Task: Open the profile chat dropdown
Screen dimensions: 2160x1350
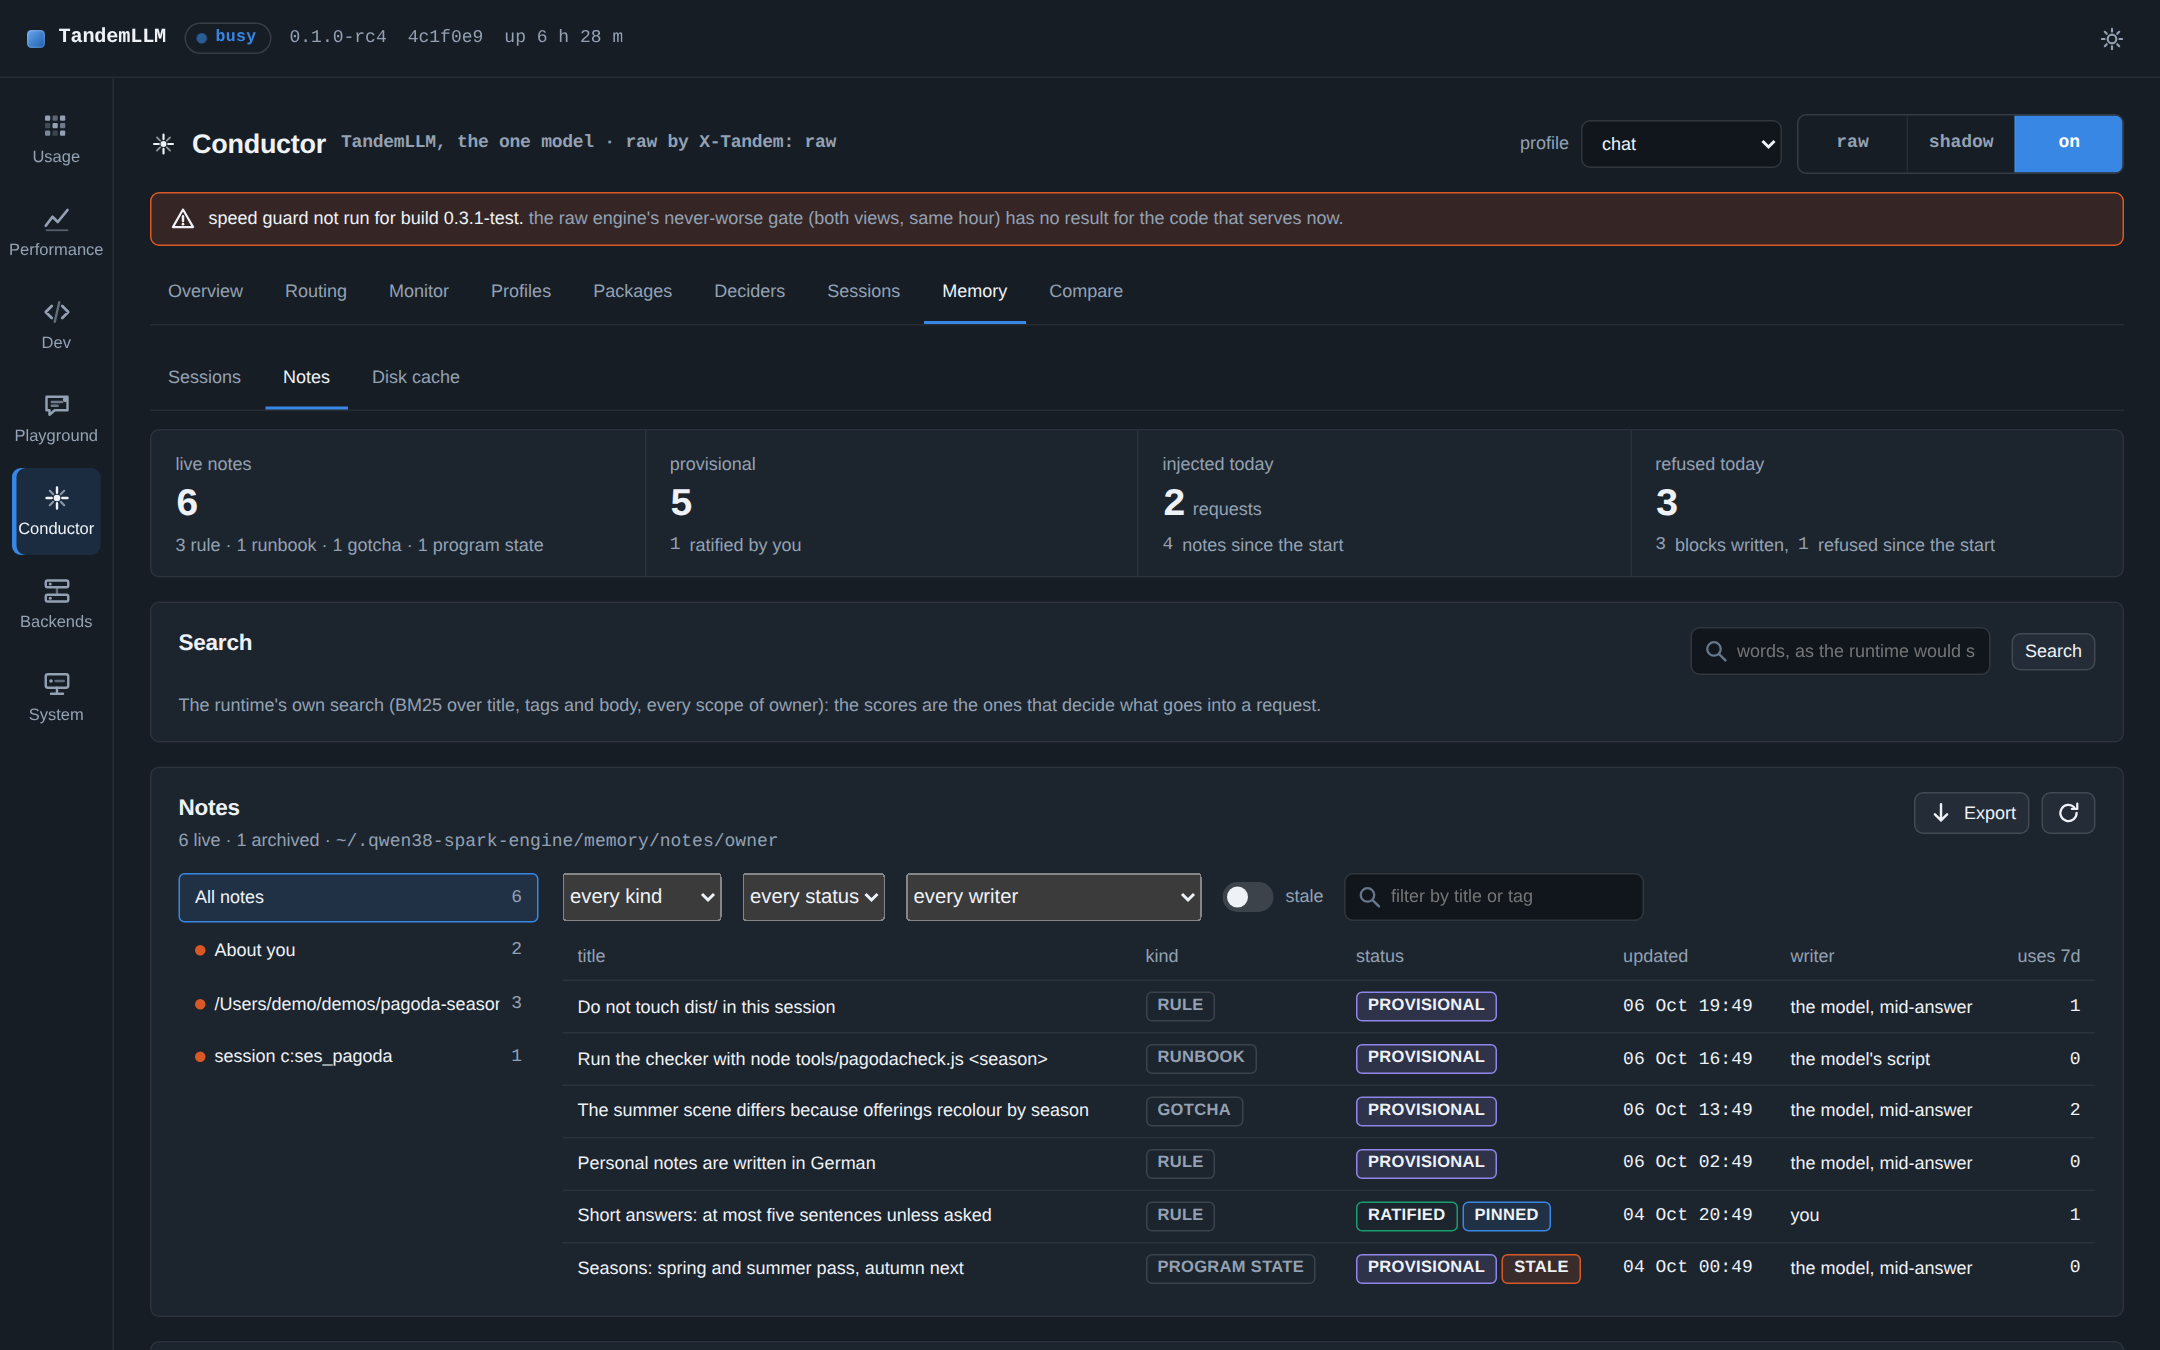Action: (x=1680, y=144)
